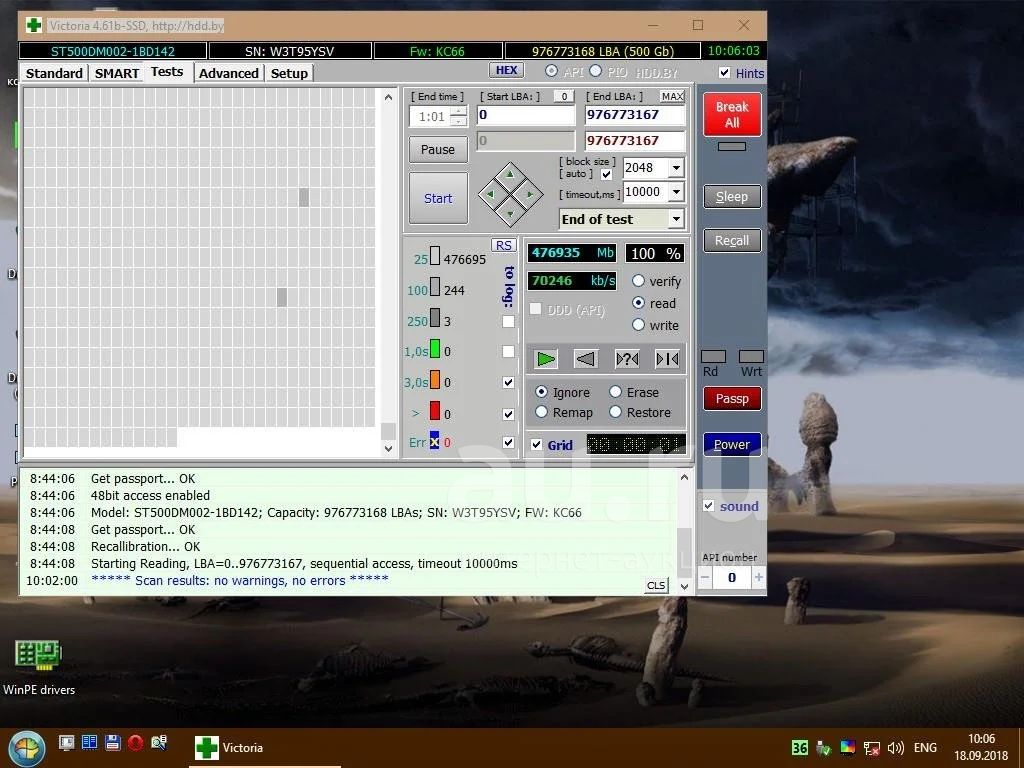Viewport: 1024px width, 768px height.
Task: Click the Pause button
Action: [438, 150]
